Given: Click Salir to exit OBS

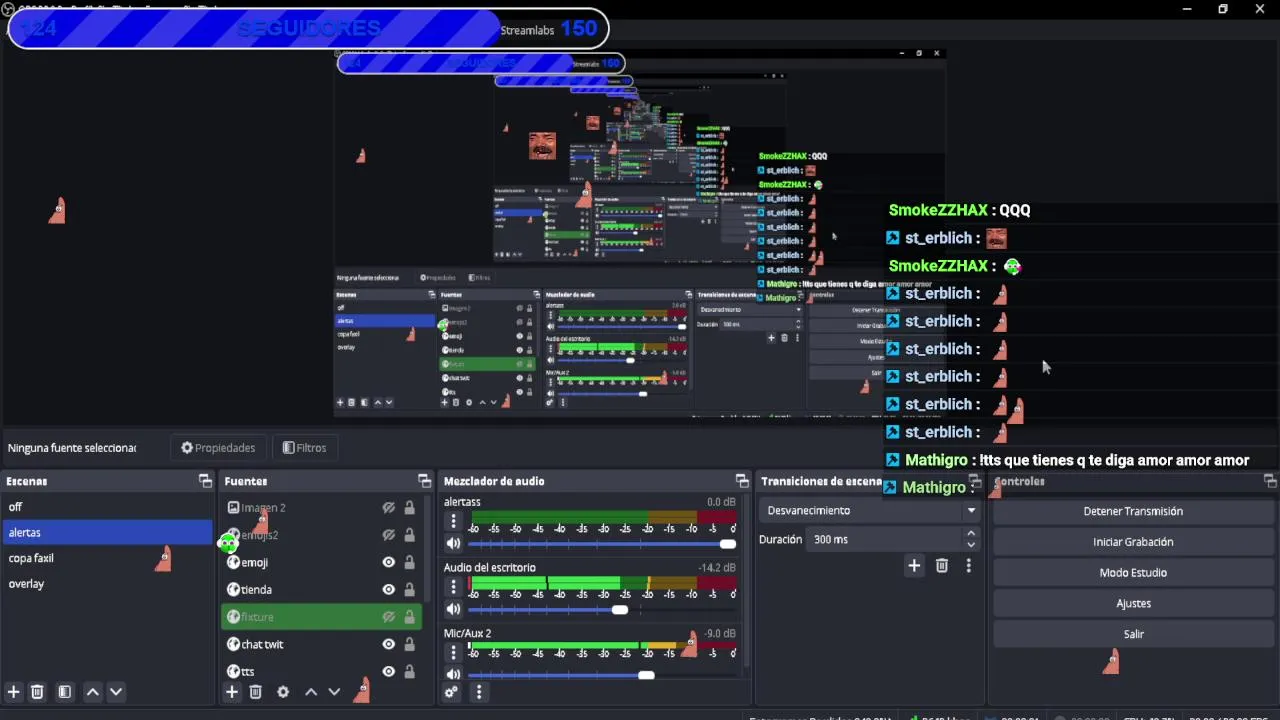Looking at the screenshot, I should tap(1133, 634).
